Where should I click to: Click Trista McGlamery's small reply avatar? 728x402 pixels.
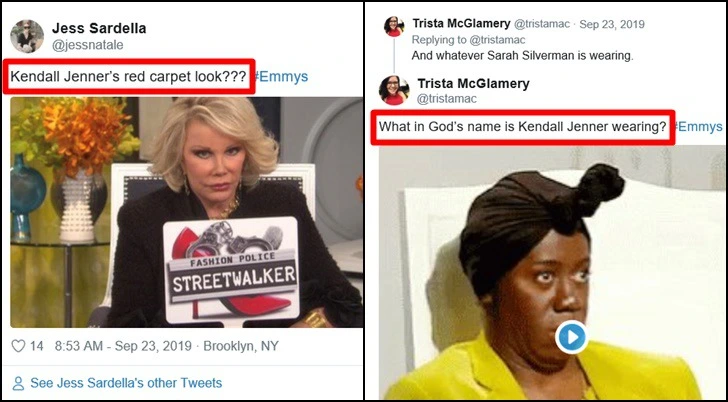(394, 26)
